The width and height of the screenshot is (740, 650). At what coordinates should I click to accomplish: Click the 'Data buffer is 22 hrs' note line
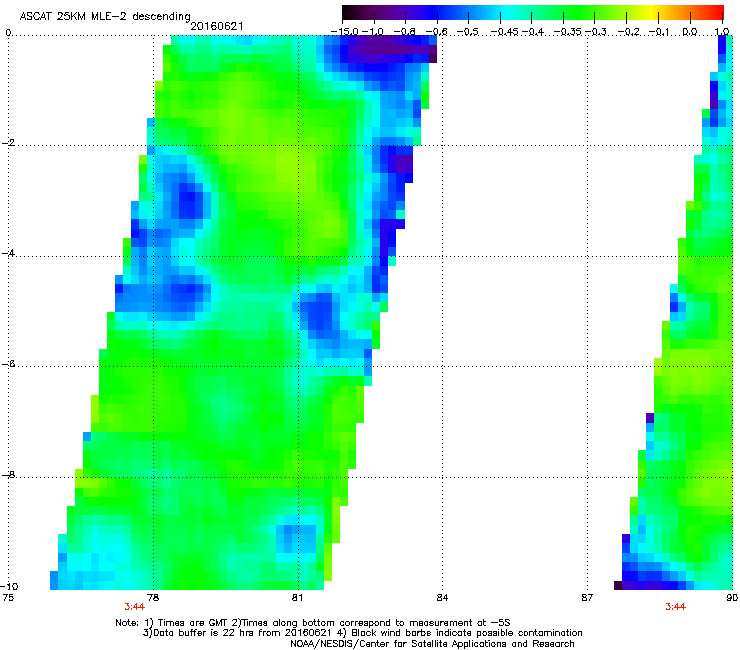pyautogui.click(x=362, y=633)
